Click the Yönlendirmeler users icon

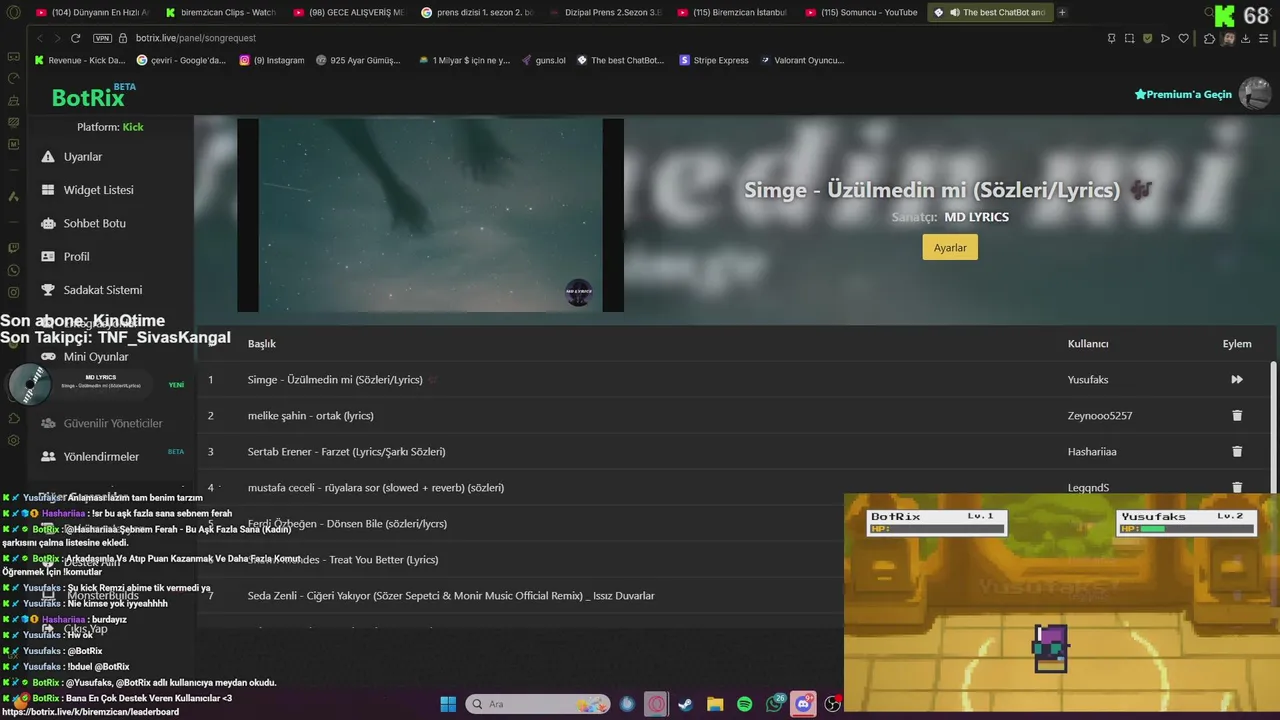(x=48, y=456)
